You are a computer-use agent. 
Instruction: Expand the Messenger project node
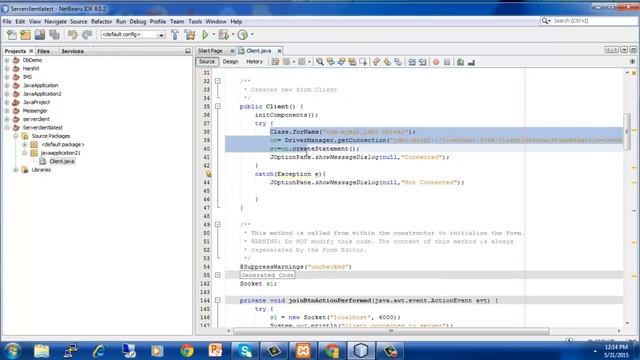7,111
